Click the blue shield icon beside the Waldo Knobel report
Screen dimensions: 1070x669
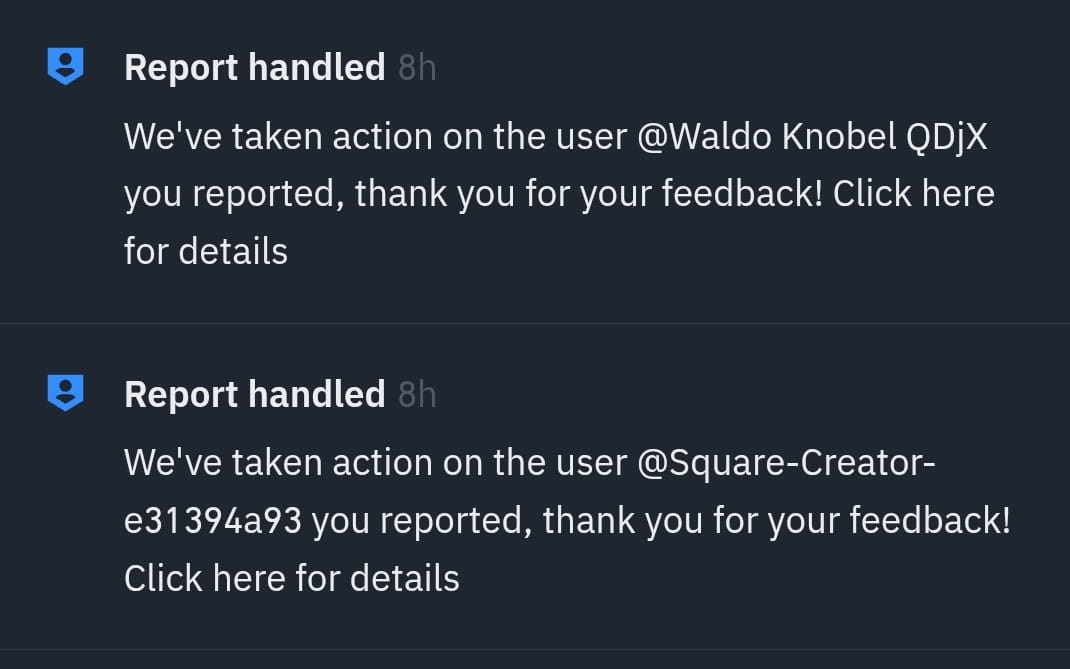tap(66, 66)
